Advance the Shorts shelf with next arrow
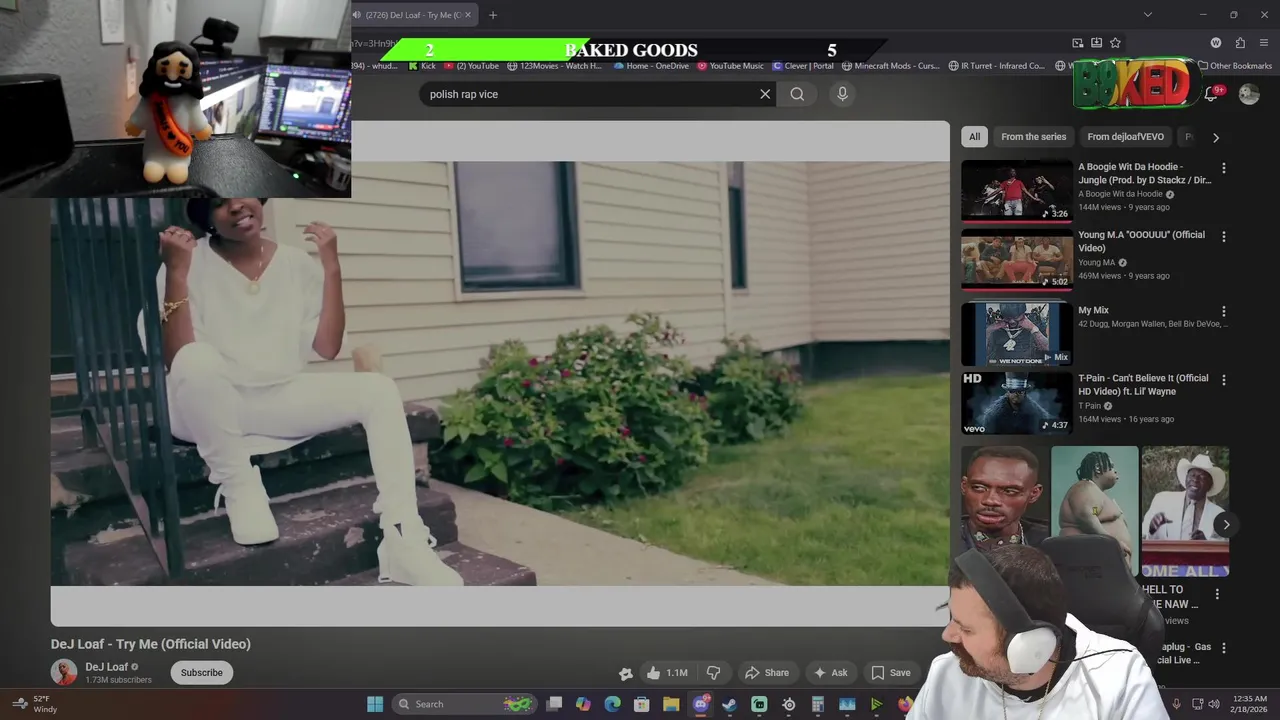The width and height of the screenshot is (1280, 720). 1226,525
